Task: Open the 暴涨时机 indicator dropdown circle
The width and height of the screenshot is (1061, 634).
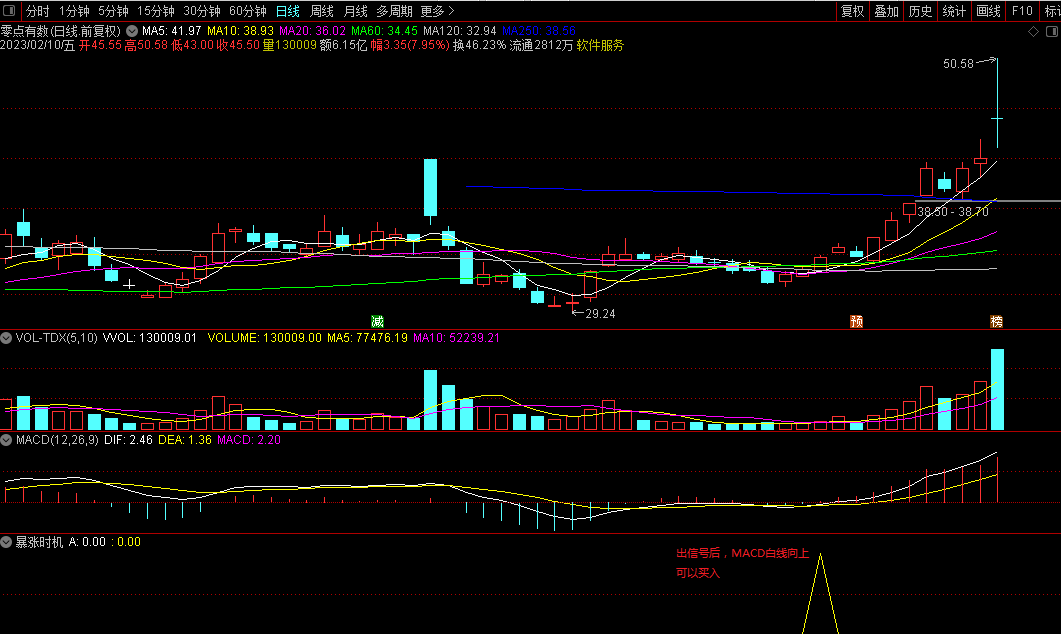Action: click(x=6, y=542)
